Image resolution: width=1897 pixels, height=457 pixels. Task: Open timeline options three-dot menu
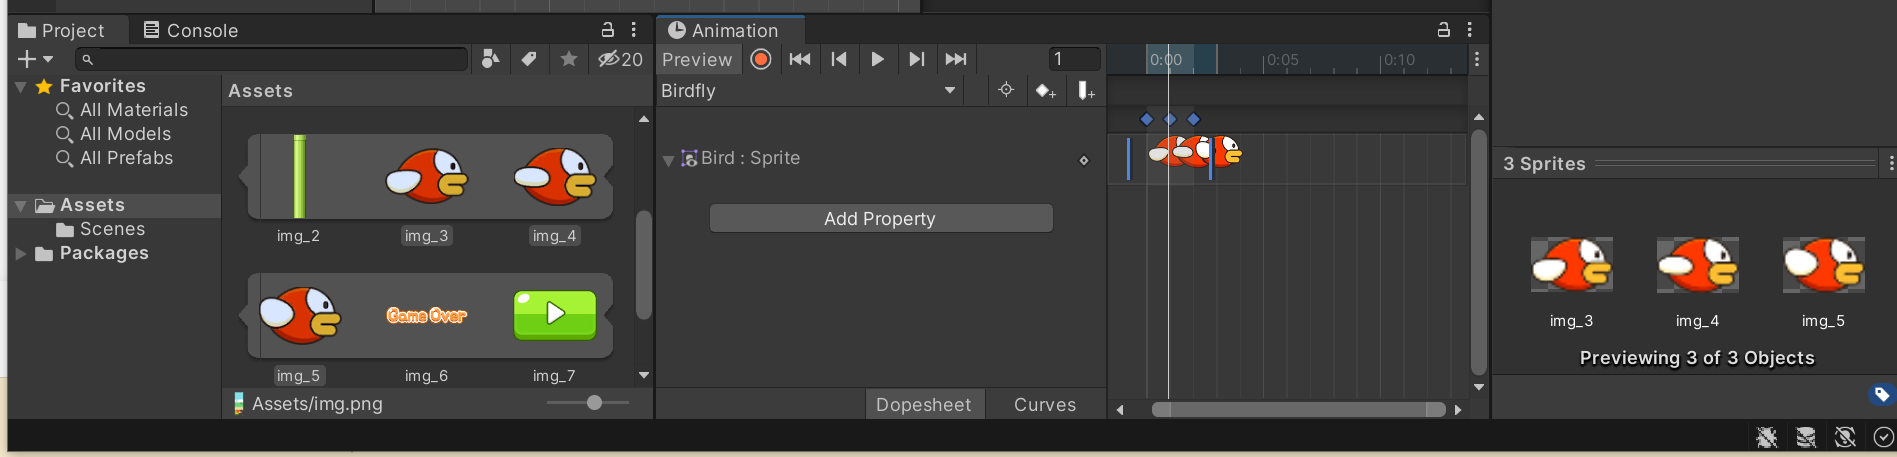(1477, 59)
